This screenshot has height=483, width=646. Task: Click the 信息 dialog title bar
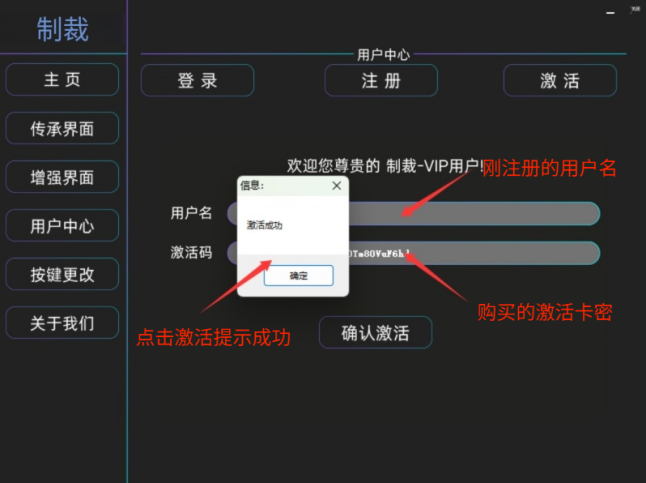click(280, 185)
